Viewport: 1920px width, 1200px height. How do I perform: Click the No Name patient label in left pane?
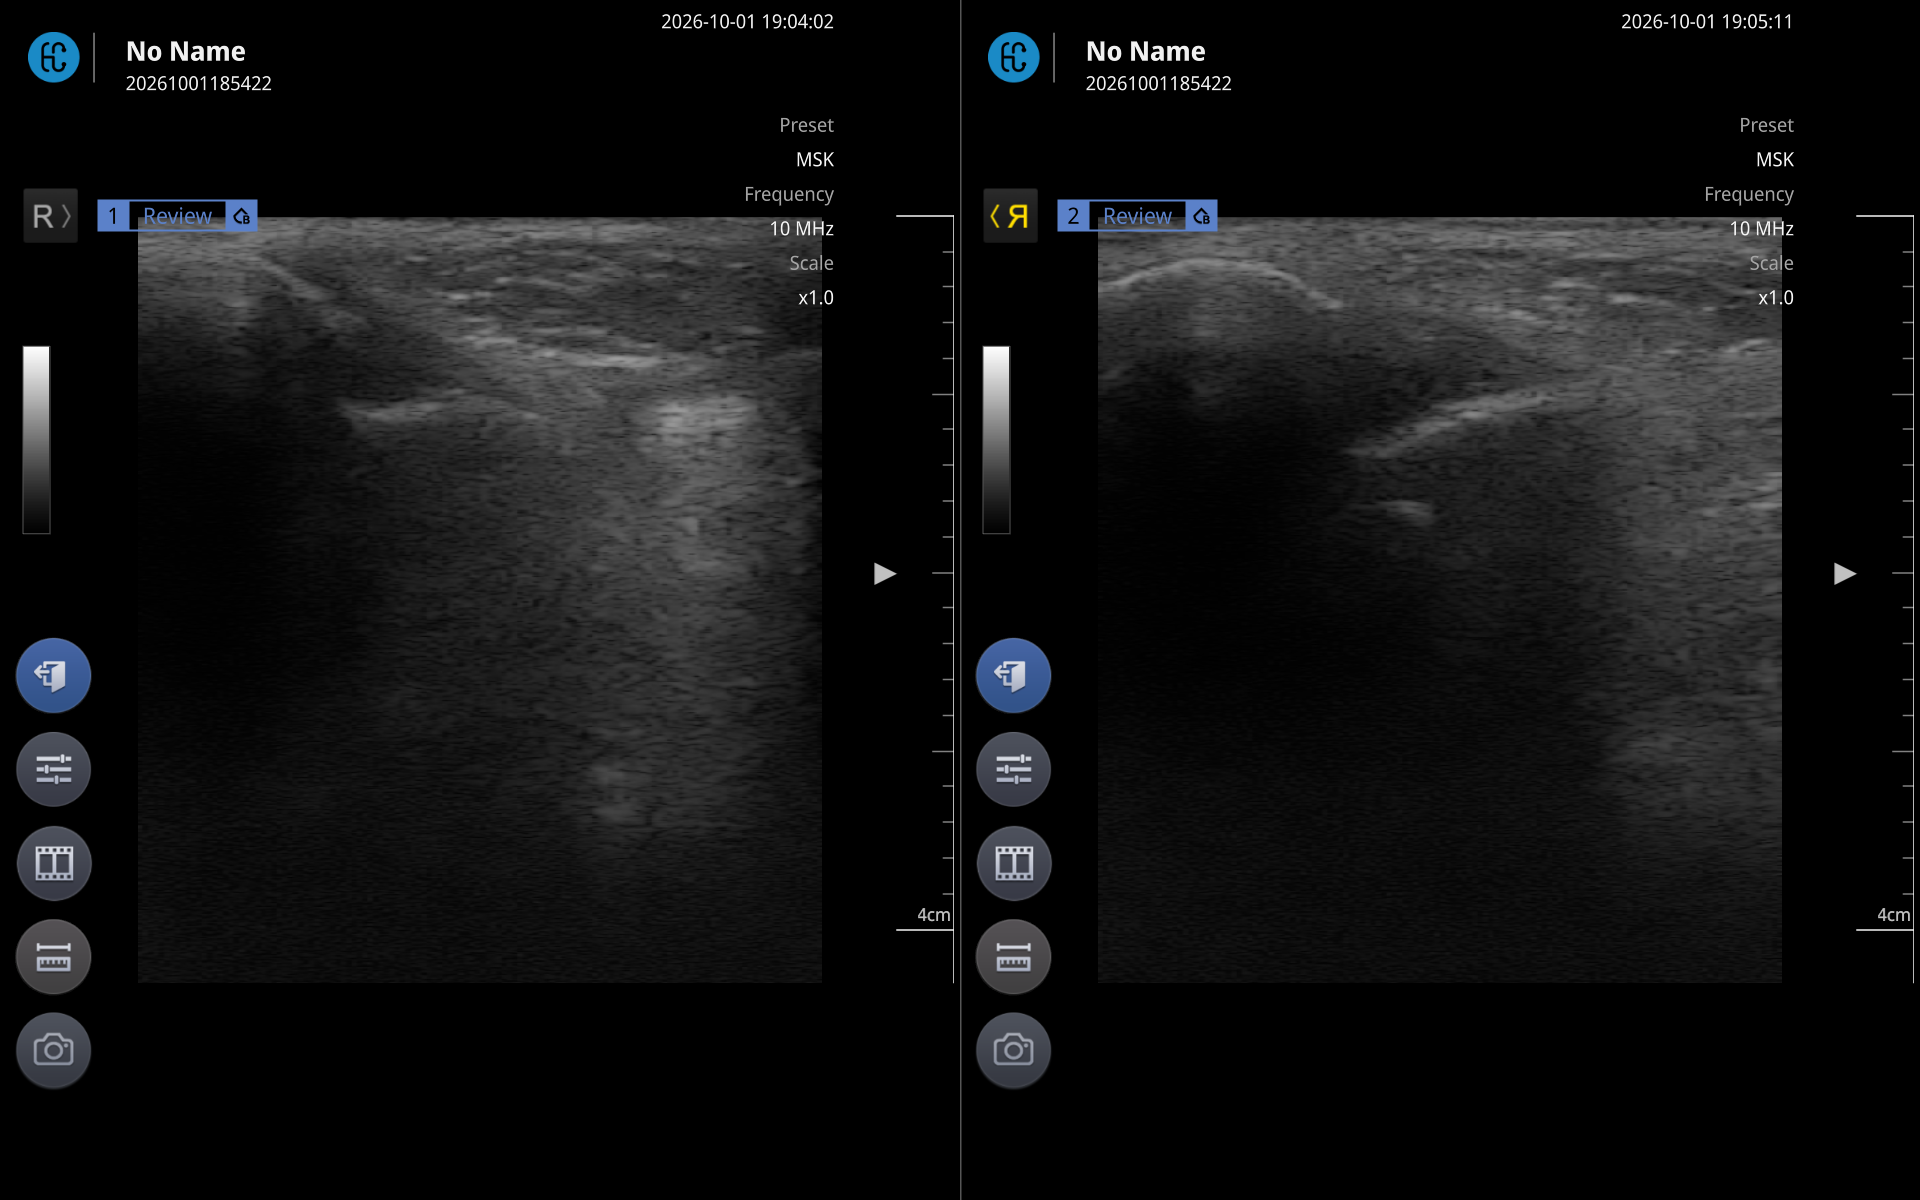pos(186,51)
